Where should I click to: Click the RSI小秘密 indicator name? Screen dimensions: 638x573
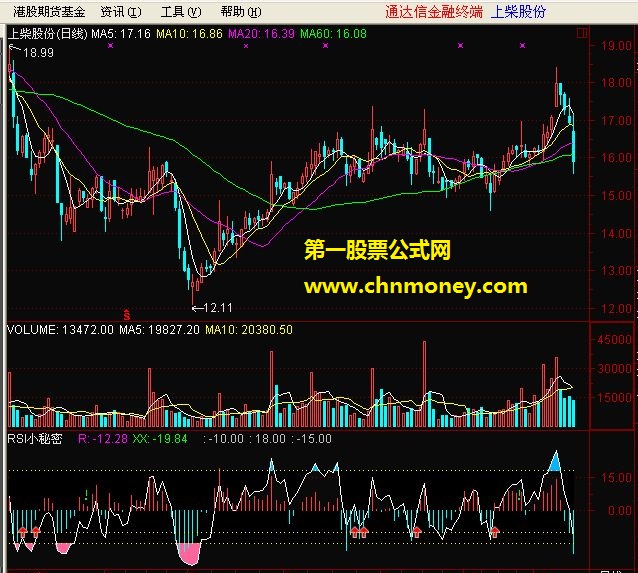pyautogui.click(x=35, y=438)
